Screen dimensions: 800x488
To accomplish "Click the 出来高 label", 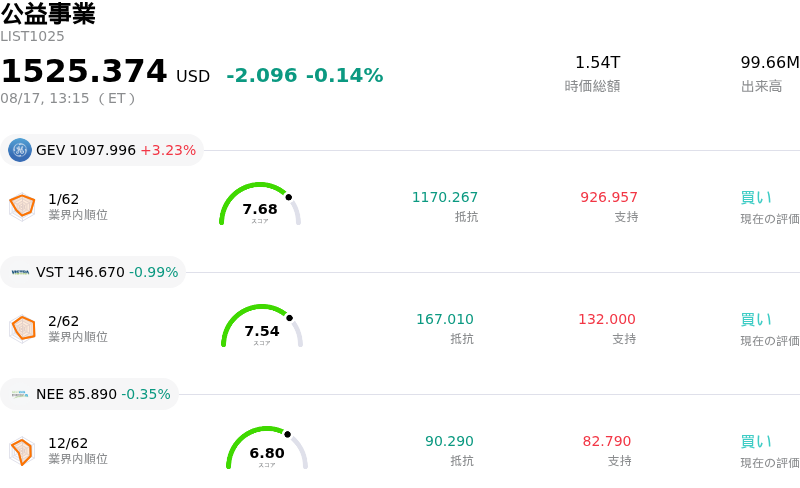I will click(x=761, y=86).
